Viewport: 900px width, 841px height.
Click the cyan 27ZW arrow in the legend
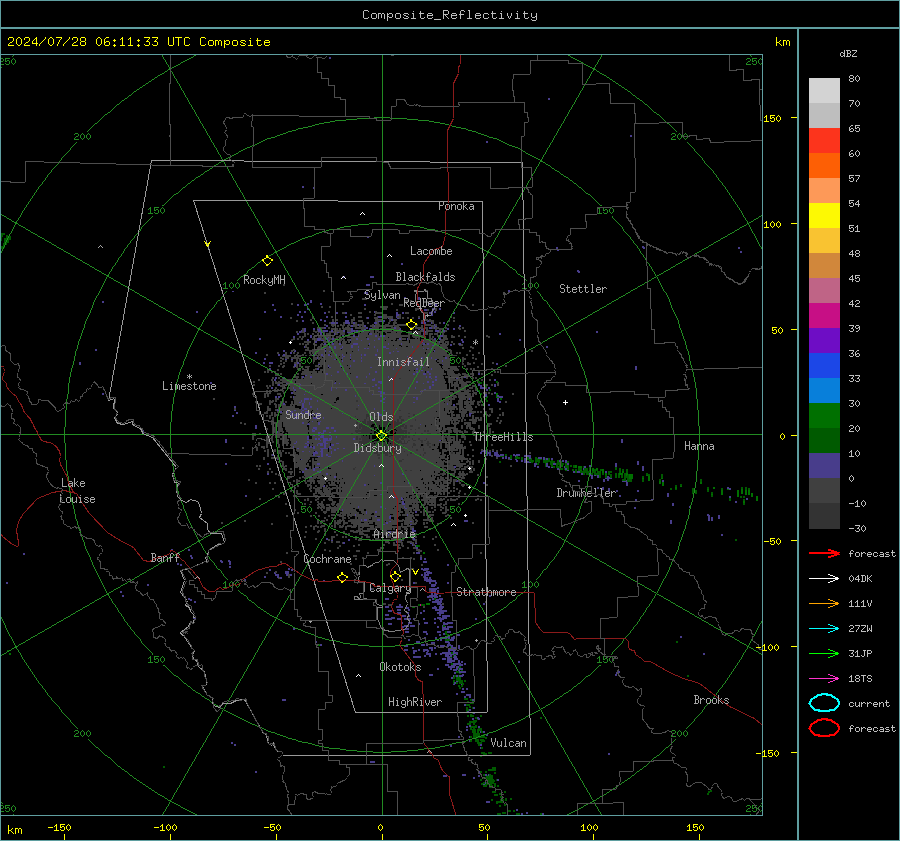[824, 629]
